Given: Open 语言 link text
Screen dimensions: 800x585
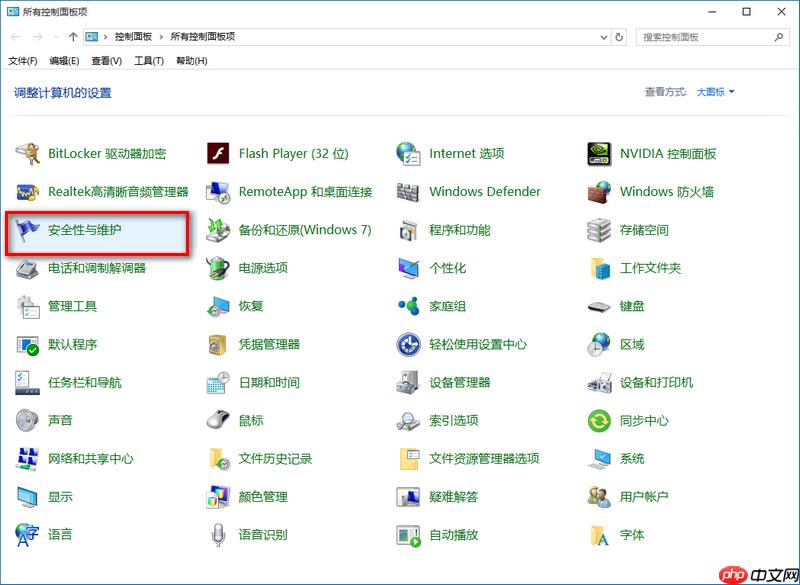Looking at the screenshot, I should [x=60, y=535].
